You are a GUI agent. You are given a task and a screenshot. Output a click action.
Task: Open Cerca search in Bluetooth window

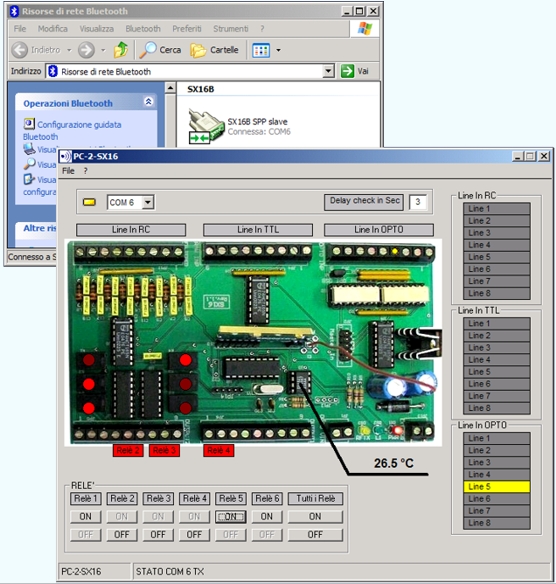pos(160,50)
